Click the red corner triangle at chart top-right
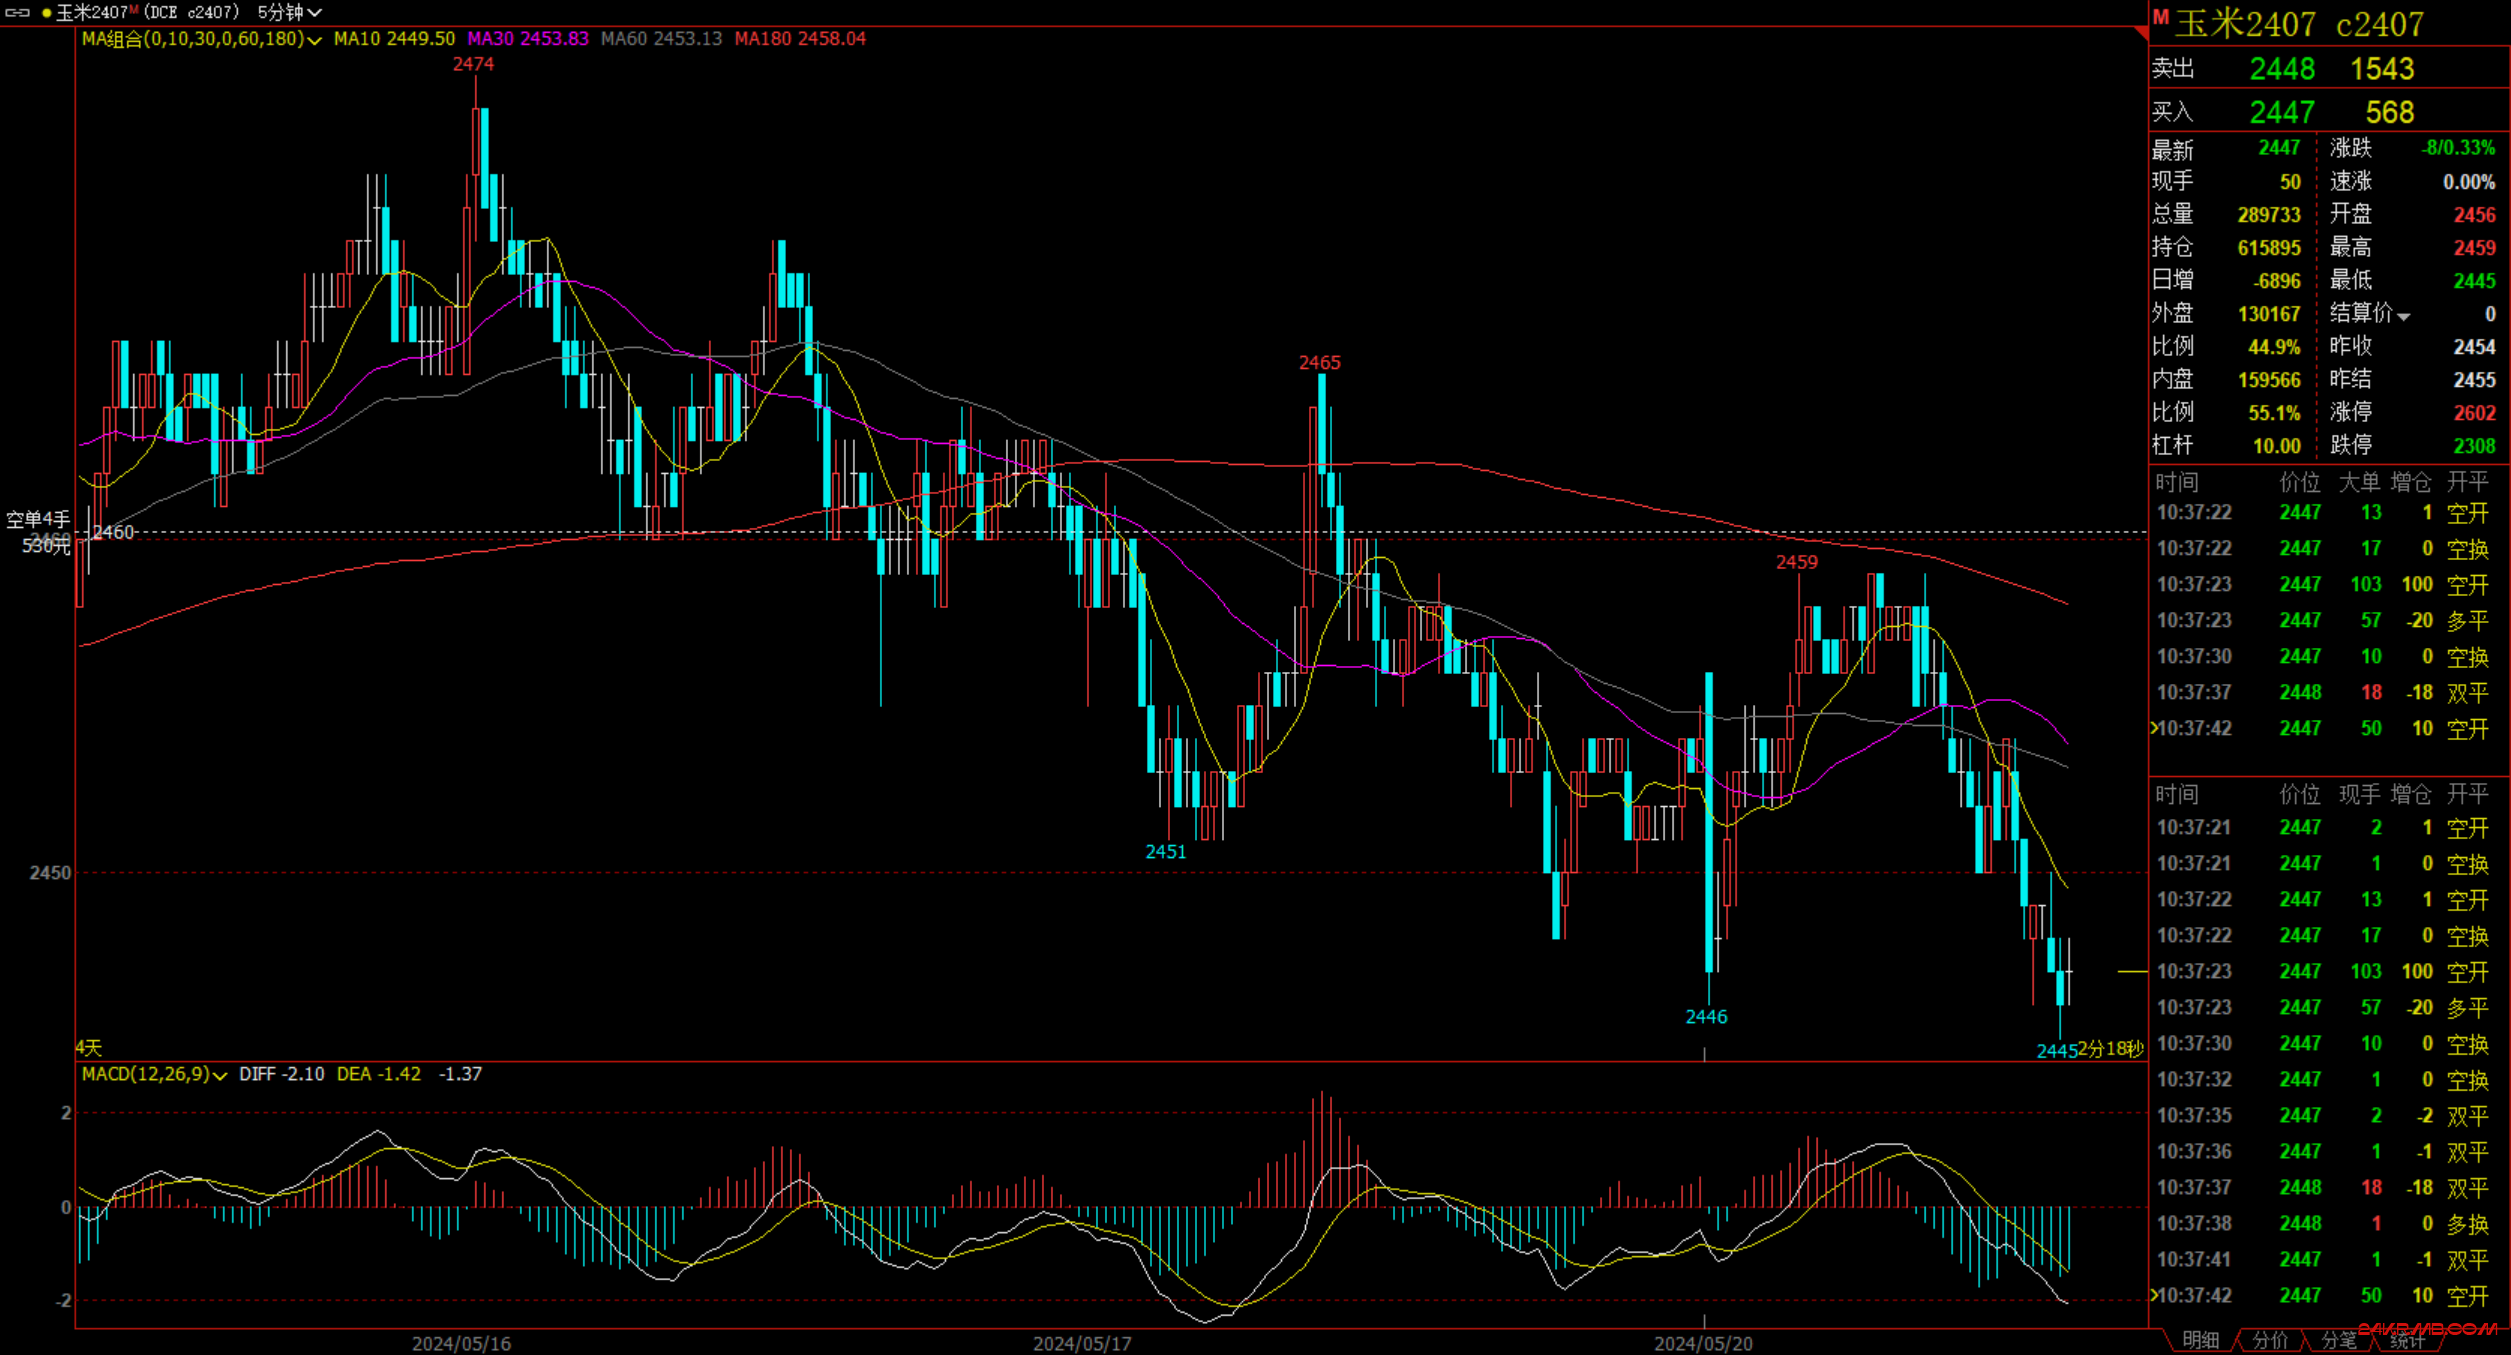 click(2141, 33)
